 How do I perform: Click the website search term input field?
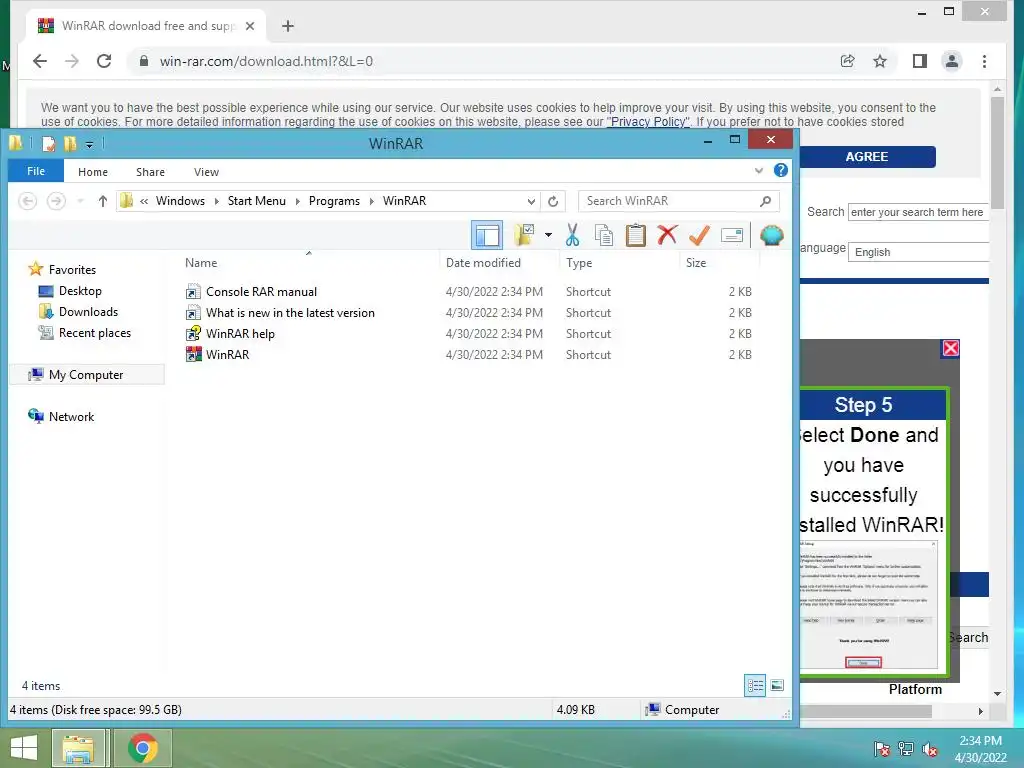(918, 212)
